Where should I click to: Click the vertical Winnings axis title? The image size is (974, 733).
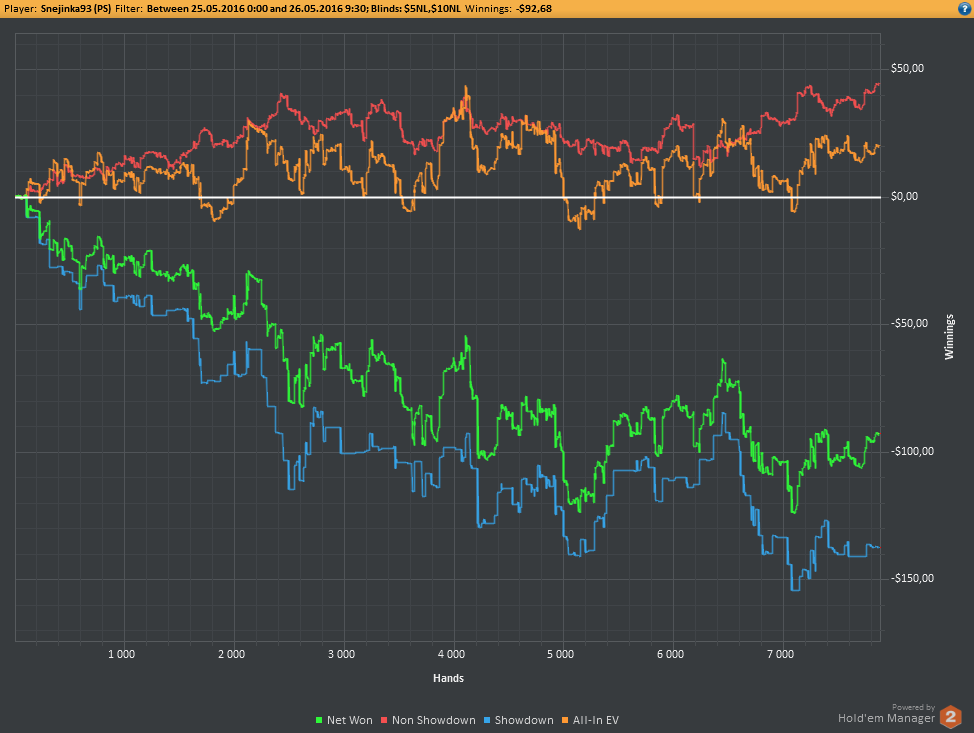(949, 337)
